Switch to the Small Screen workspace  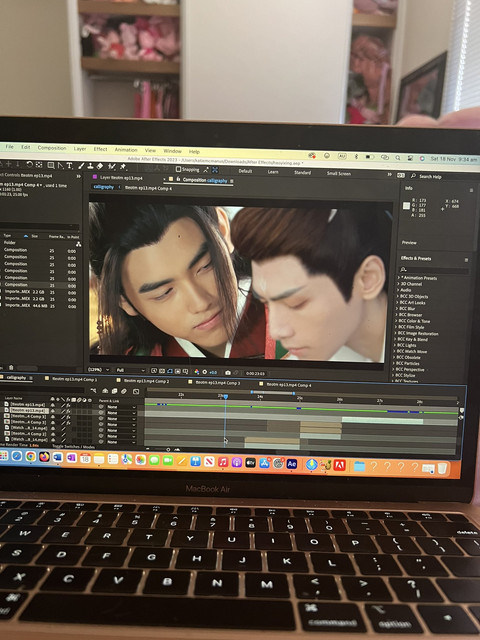coord(338,173)
